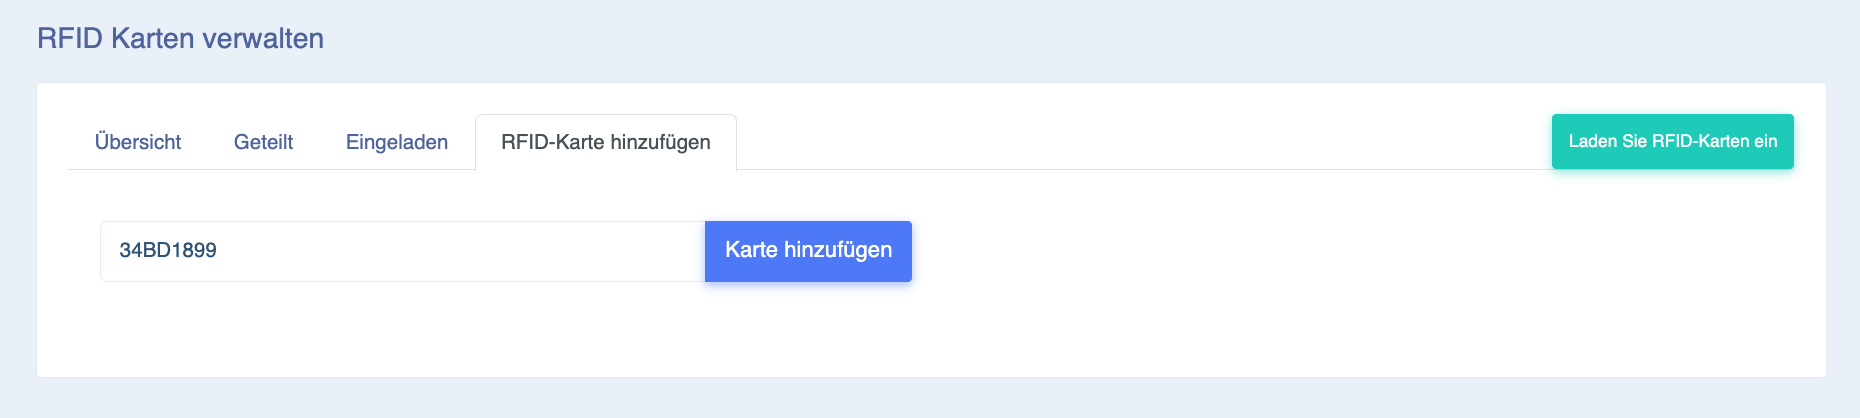View shared RFID cards via Geteilt
The width and height of the screenshot is (1860, 418).
(263, 142)
